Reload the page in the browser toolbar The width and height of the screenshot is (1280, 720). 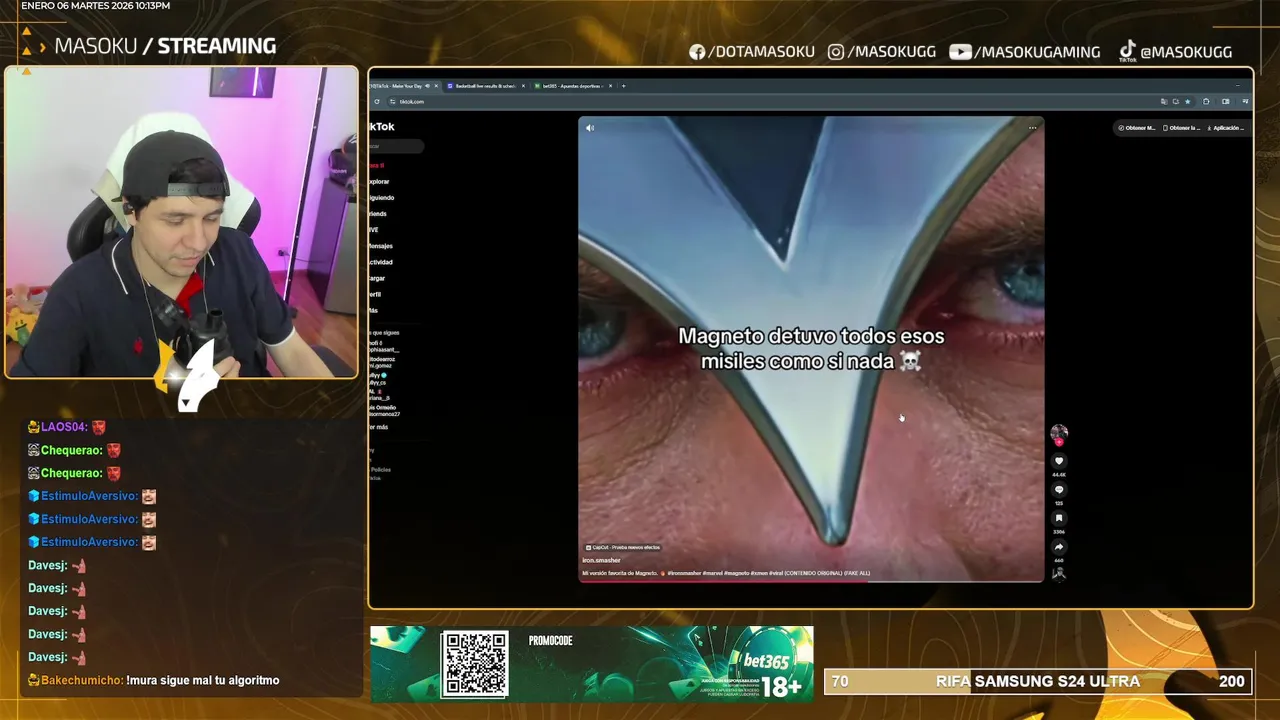(377, 101)
